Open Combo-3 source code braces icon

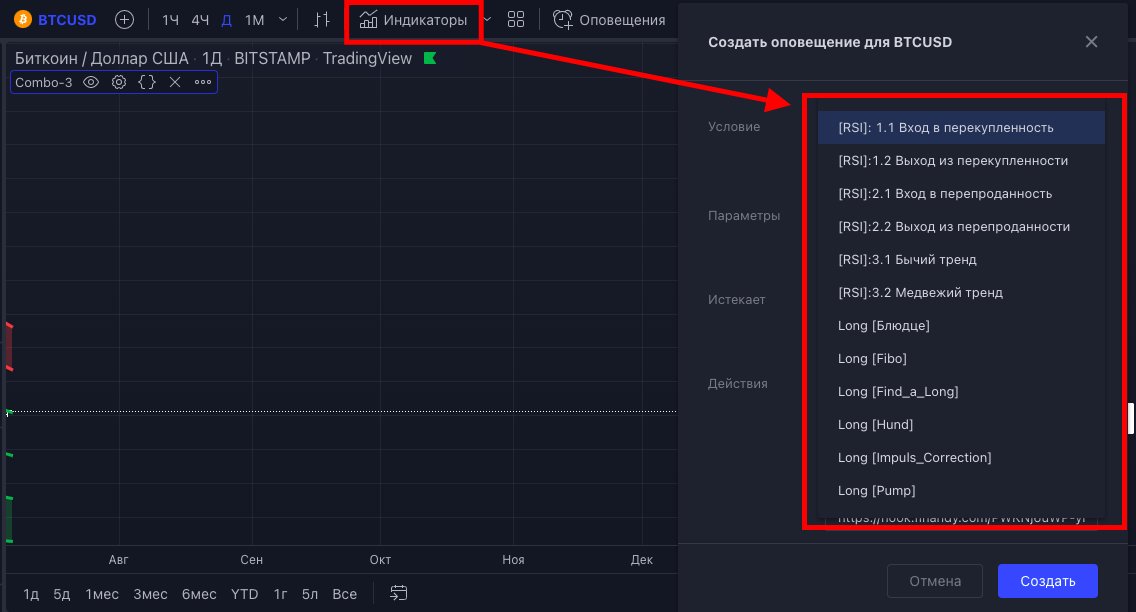147,83
